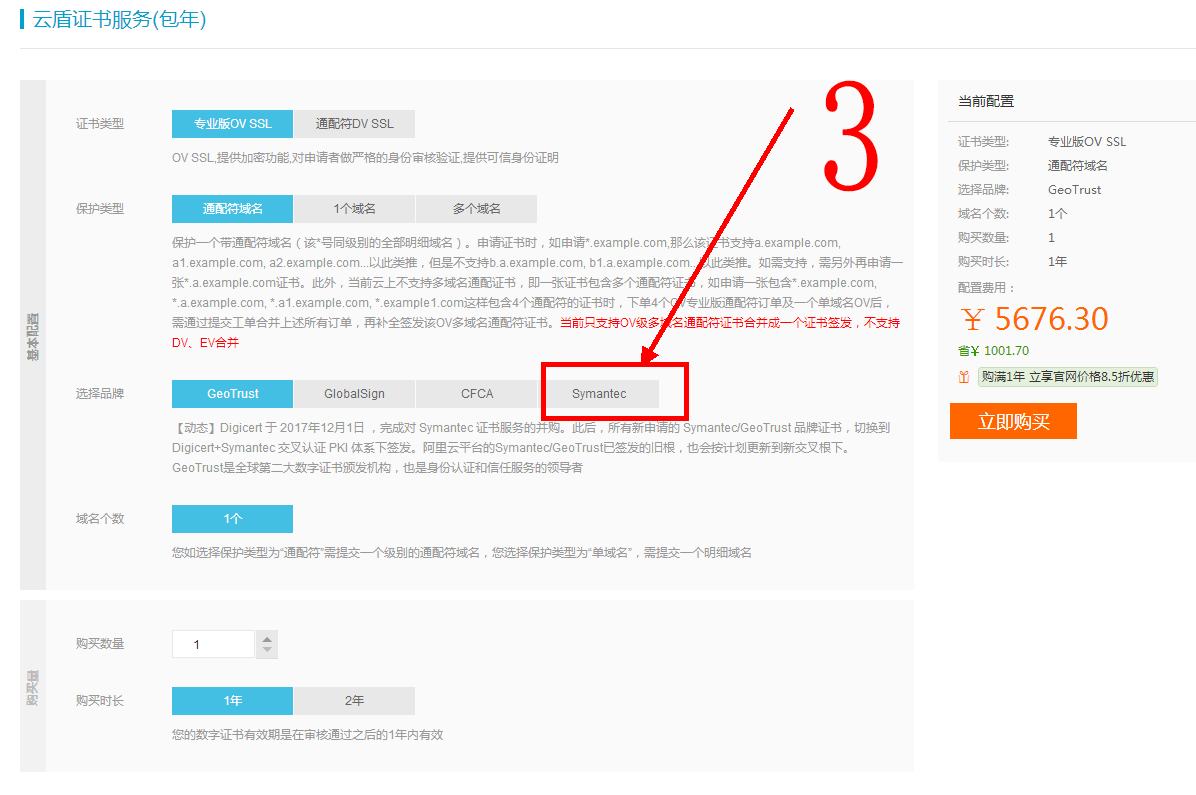The image size is (1196, 795).
Task: Click the 8.5折优惠 discount promotion label
Action: pyautogui.click(x=1067, y=377)
